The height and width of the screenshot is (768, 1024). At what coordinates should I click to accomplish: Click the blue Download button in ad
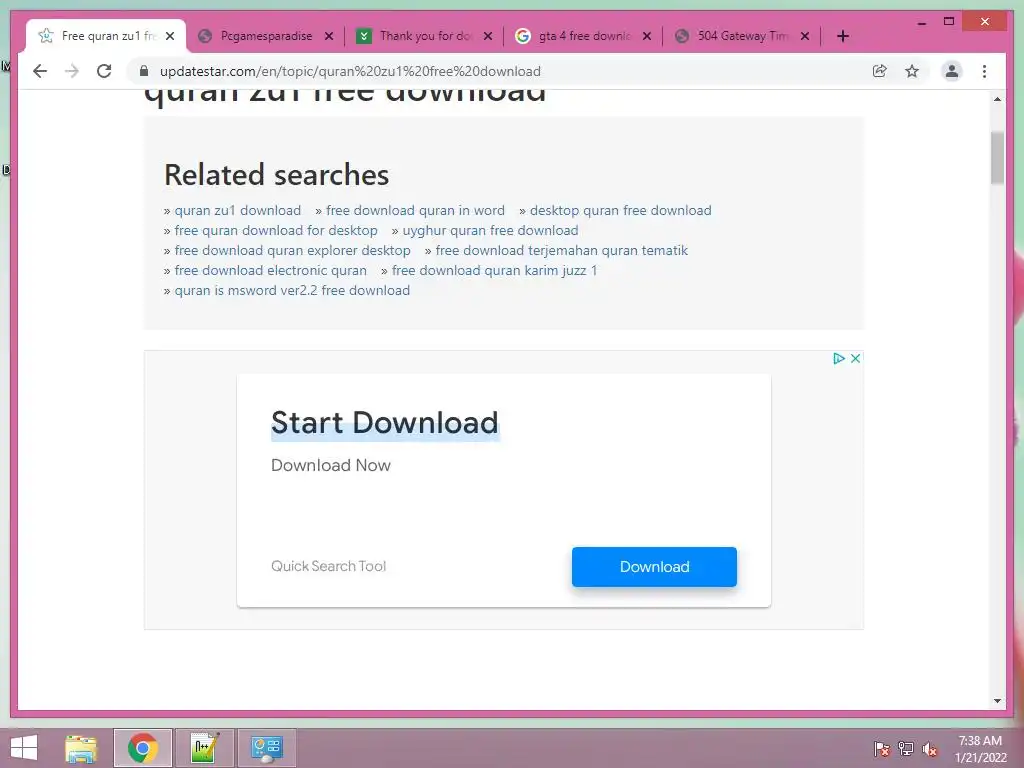tap(654, 567)
